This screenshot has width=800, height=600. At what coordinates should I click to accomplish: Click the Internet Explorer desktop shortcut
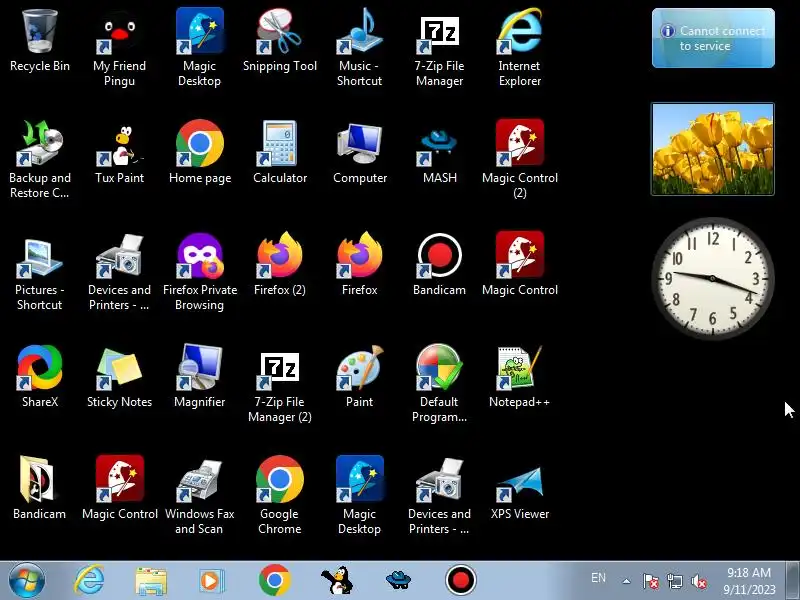click(x=519, y=47)
